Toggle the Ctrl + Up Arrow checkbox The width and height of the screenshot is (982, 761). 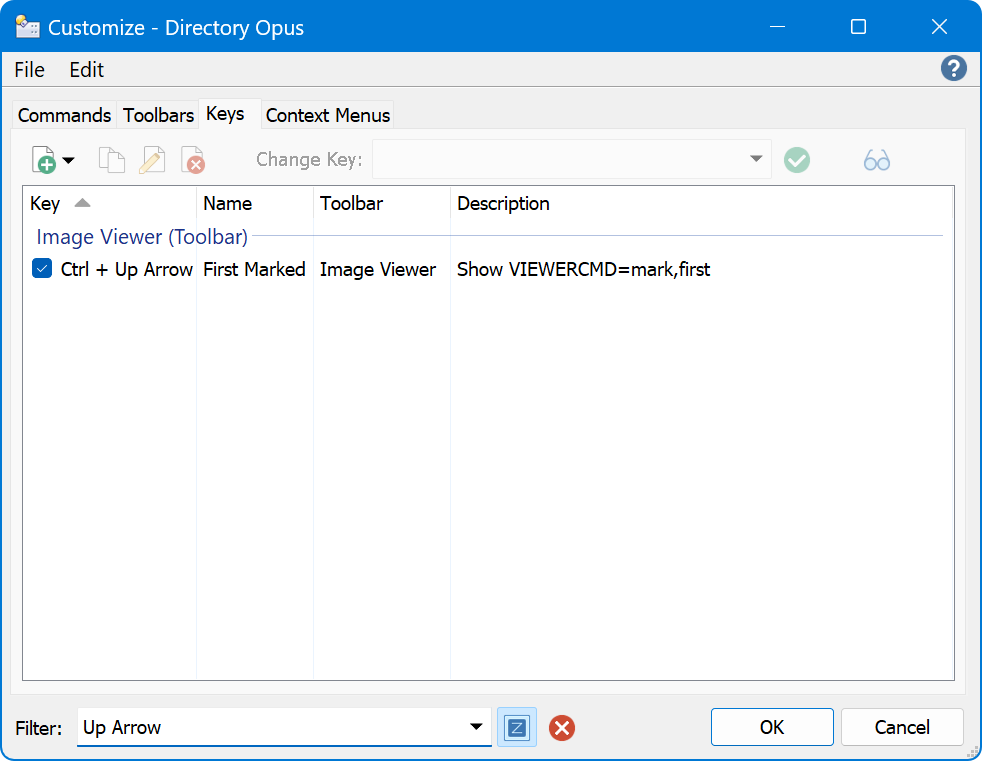point(42,269)
